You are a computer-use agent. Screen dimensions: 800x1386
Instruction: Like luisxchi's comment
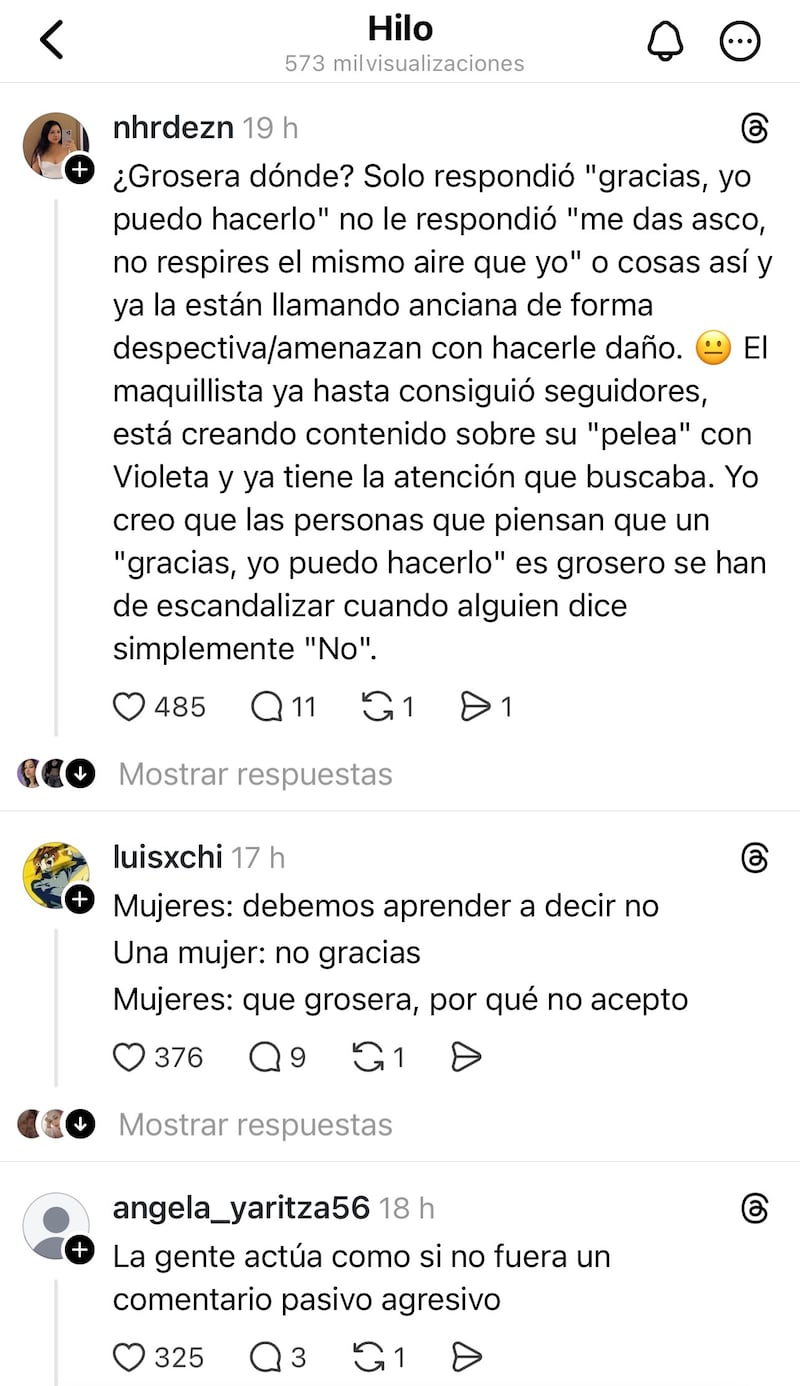tap(129, 1057)
